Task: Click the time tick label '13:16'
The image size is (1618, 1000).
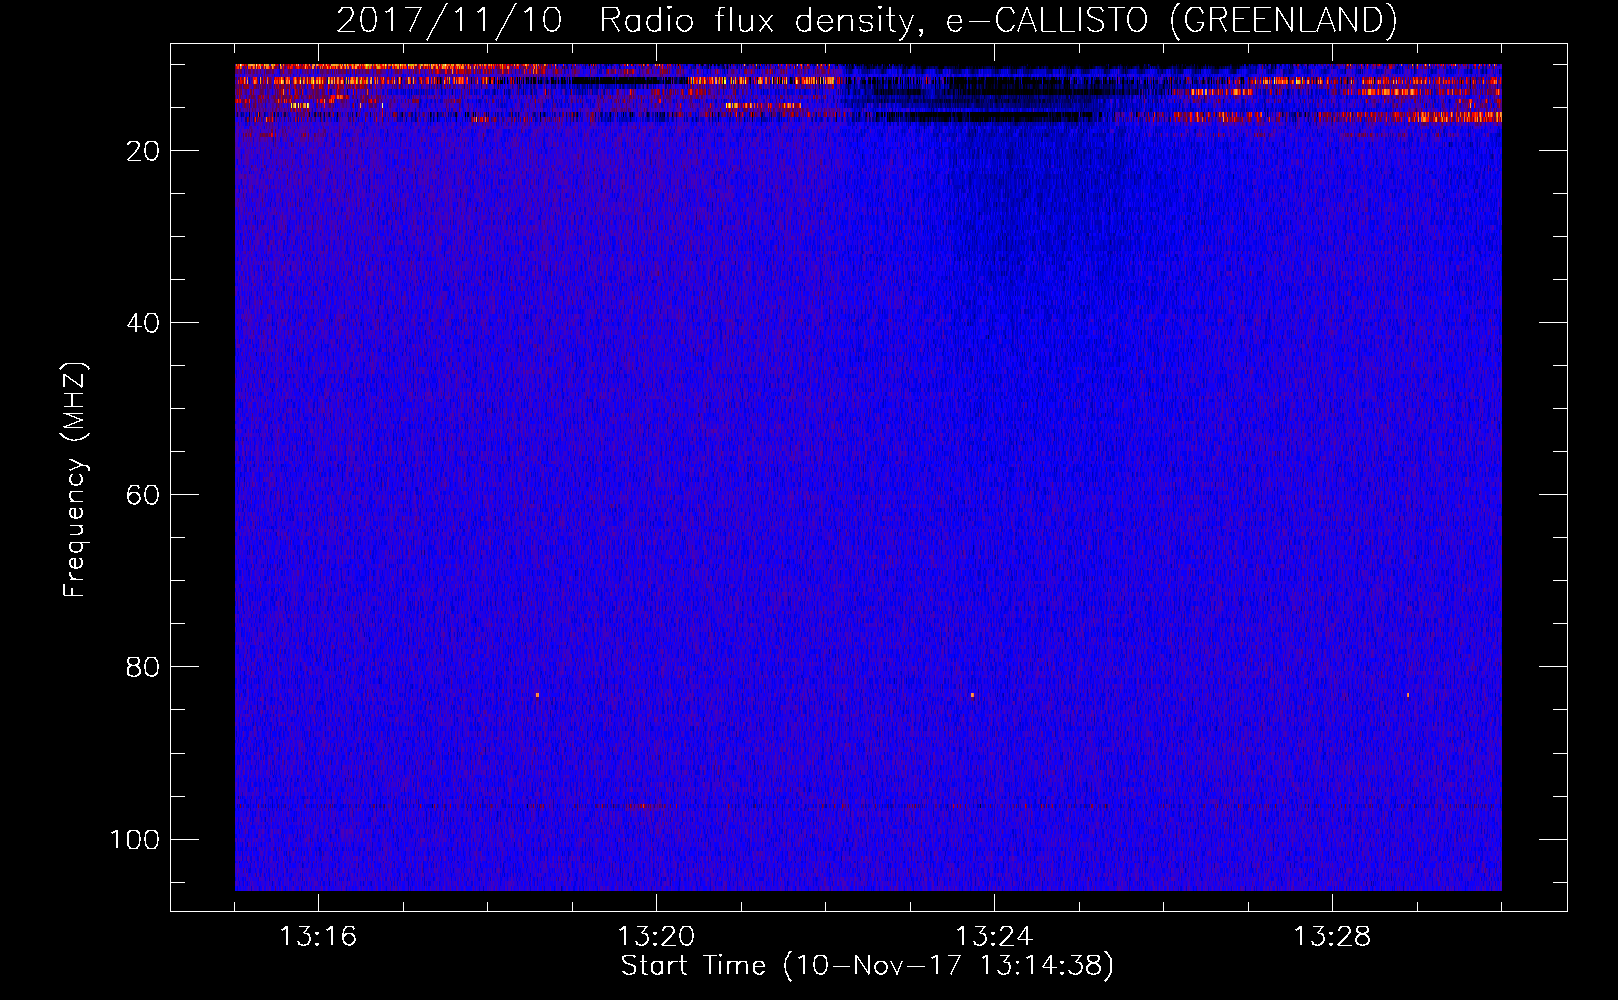Action: point(318,937)
